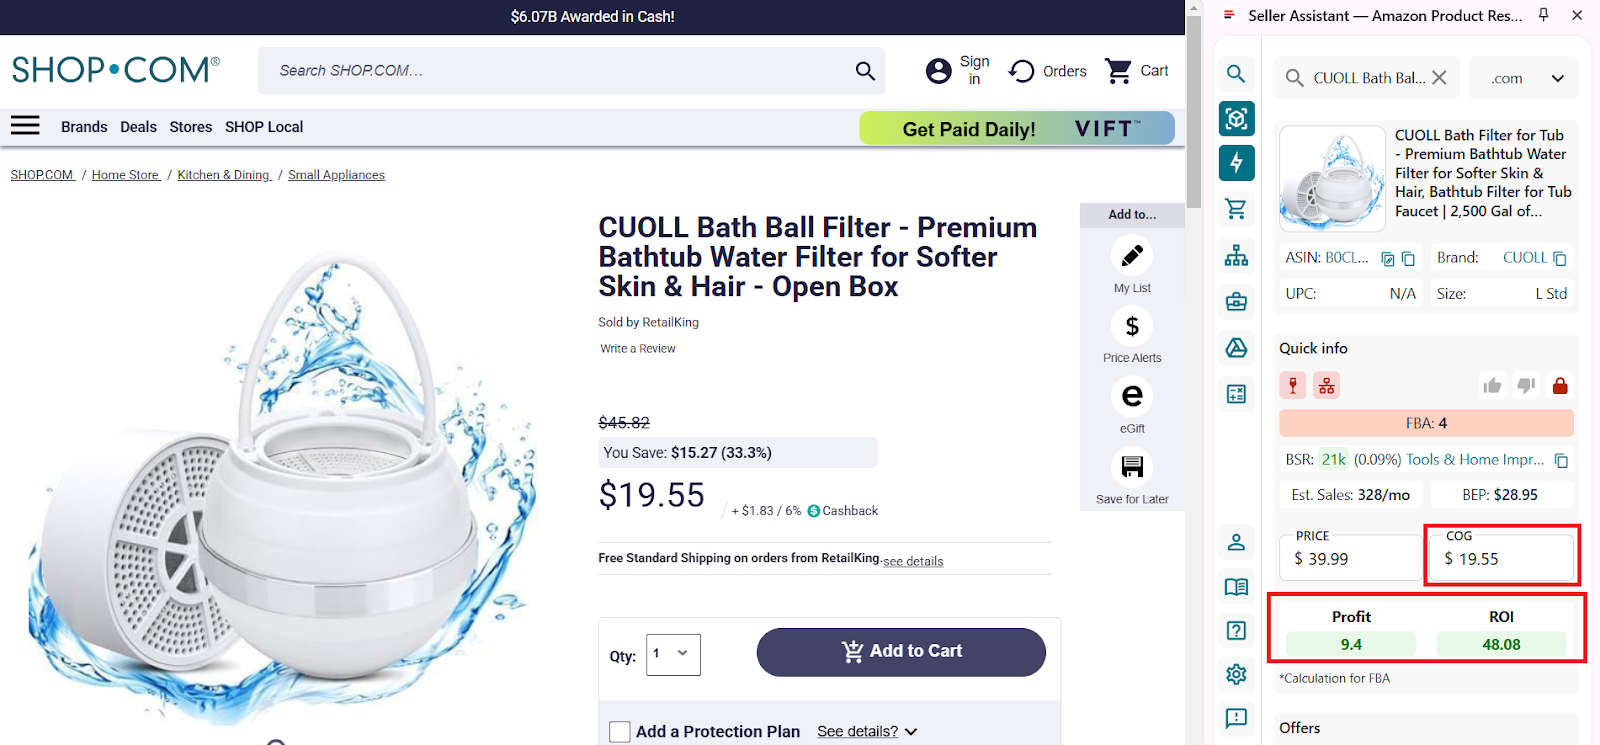Open the sidebar cart icon in Seller Assistant
This screenshot has height=745, width=1600.
coord(1236,209)
